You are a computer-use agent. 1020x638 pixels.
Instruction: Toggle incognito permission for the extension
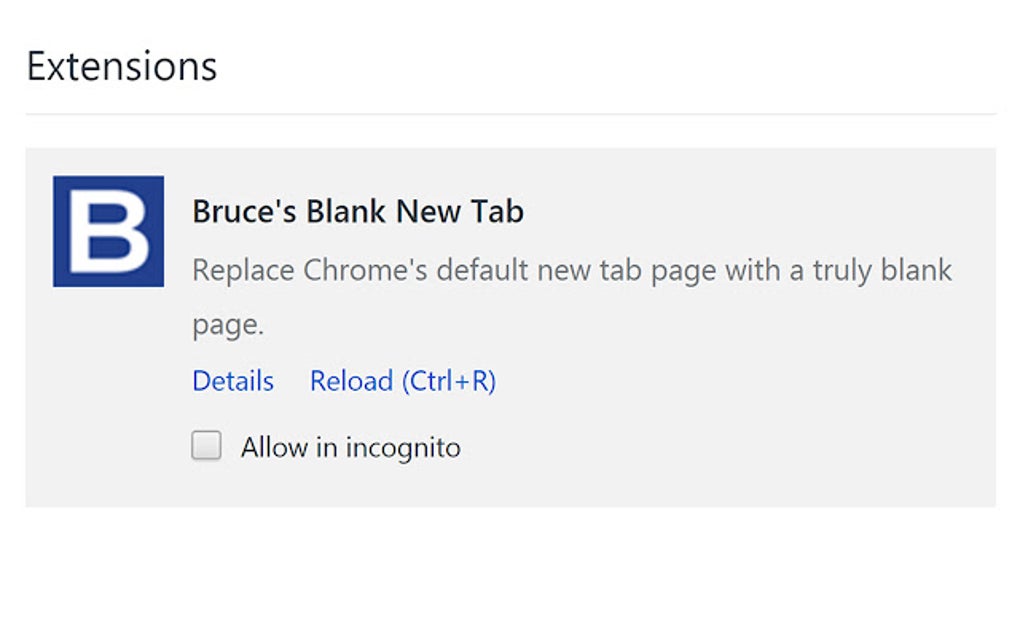point(206,446)
